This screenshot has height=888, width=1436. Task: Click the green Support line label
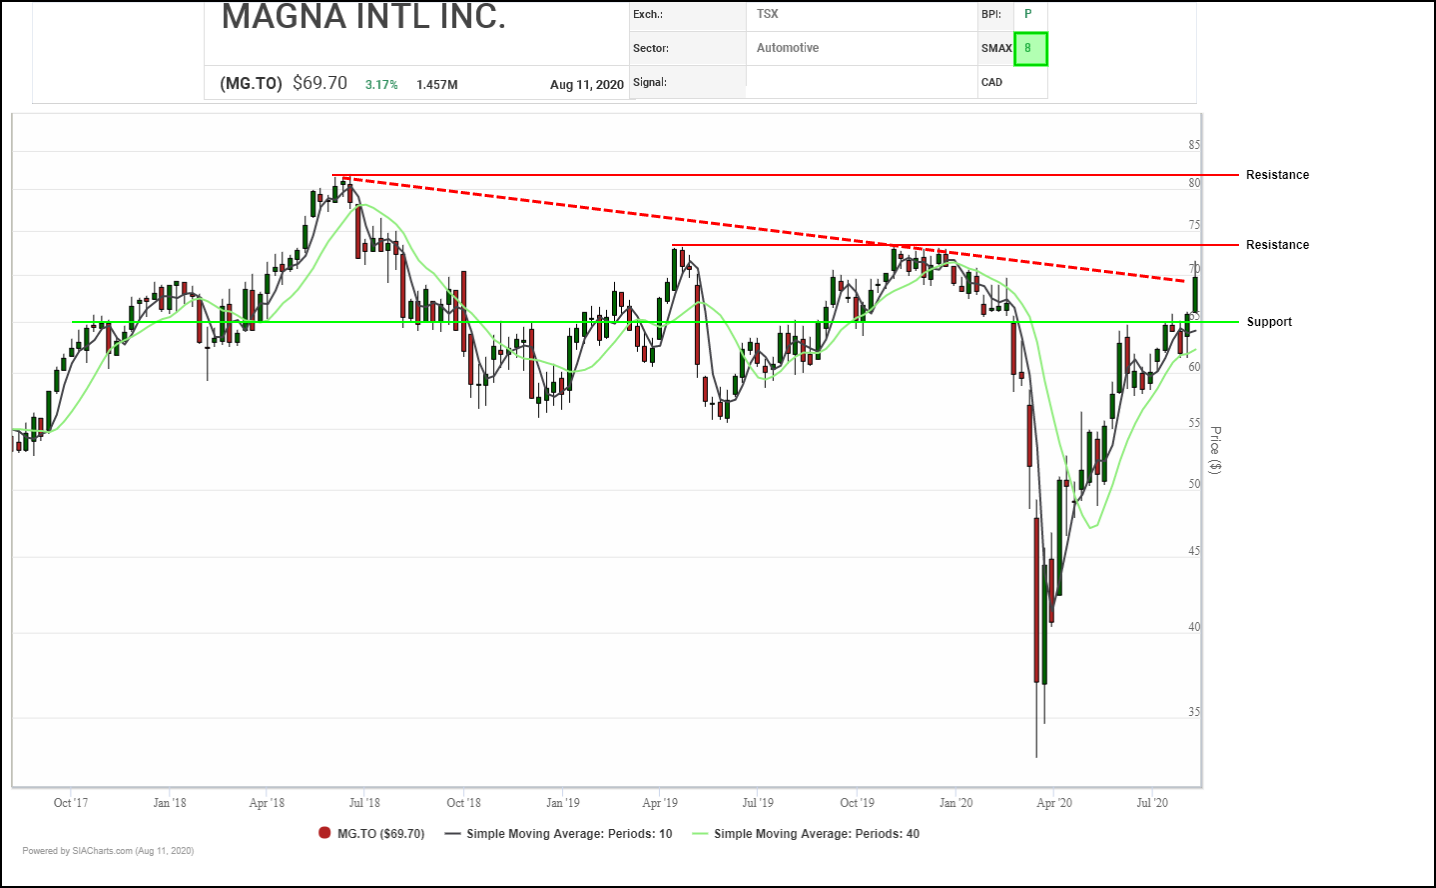[1269, 322]
